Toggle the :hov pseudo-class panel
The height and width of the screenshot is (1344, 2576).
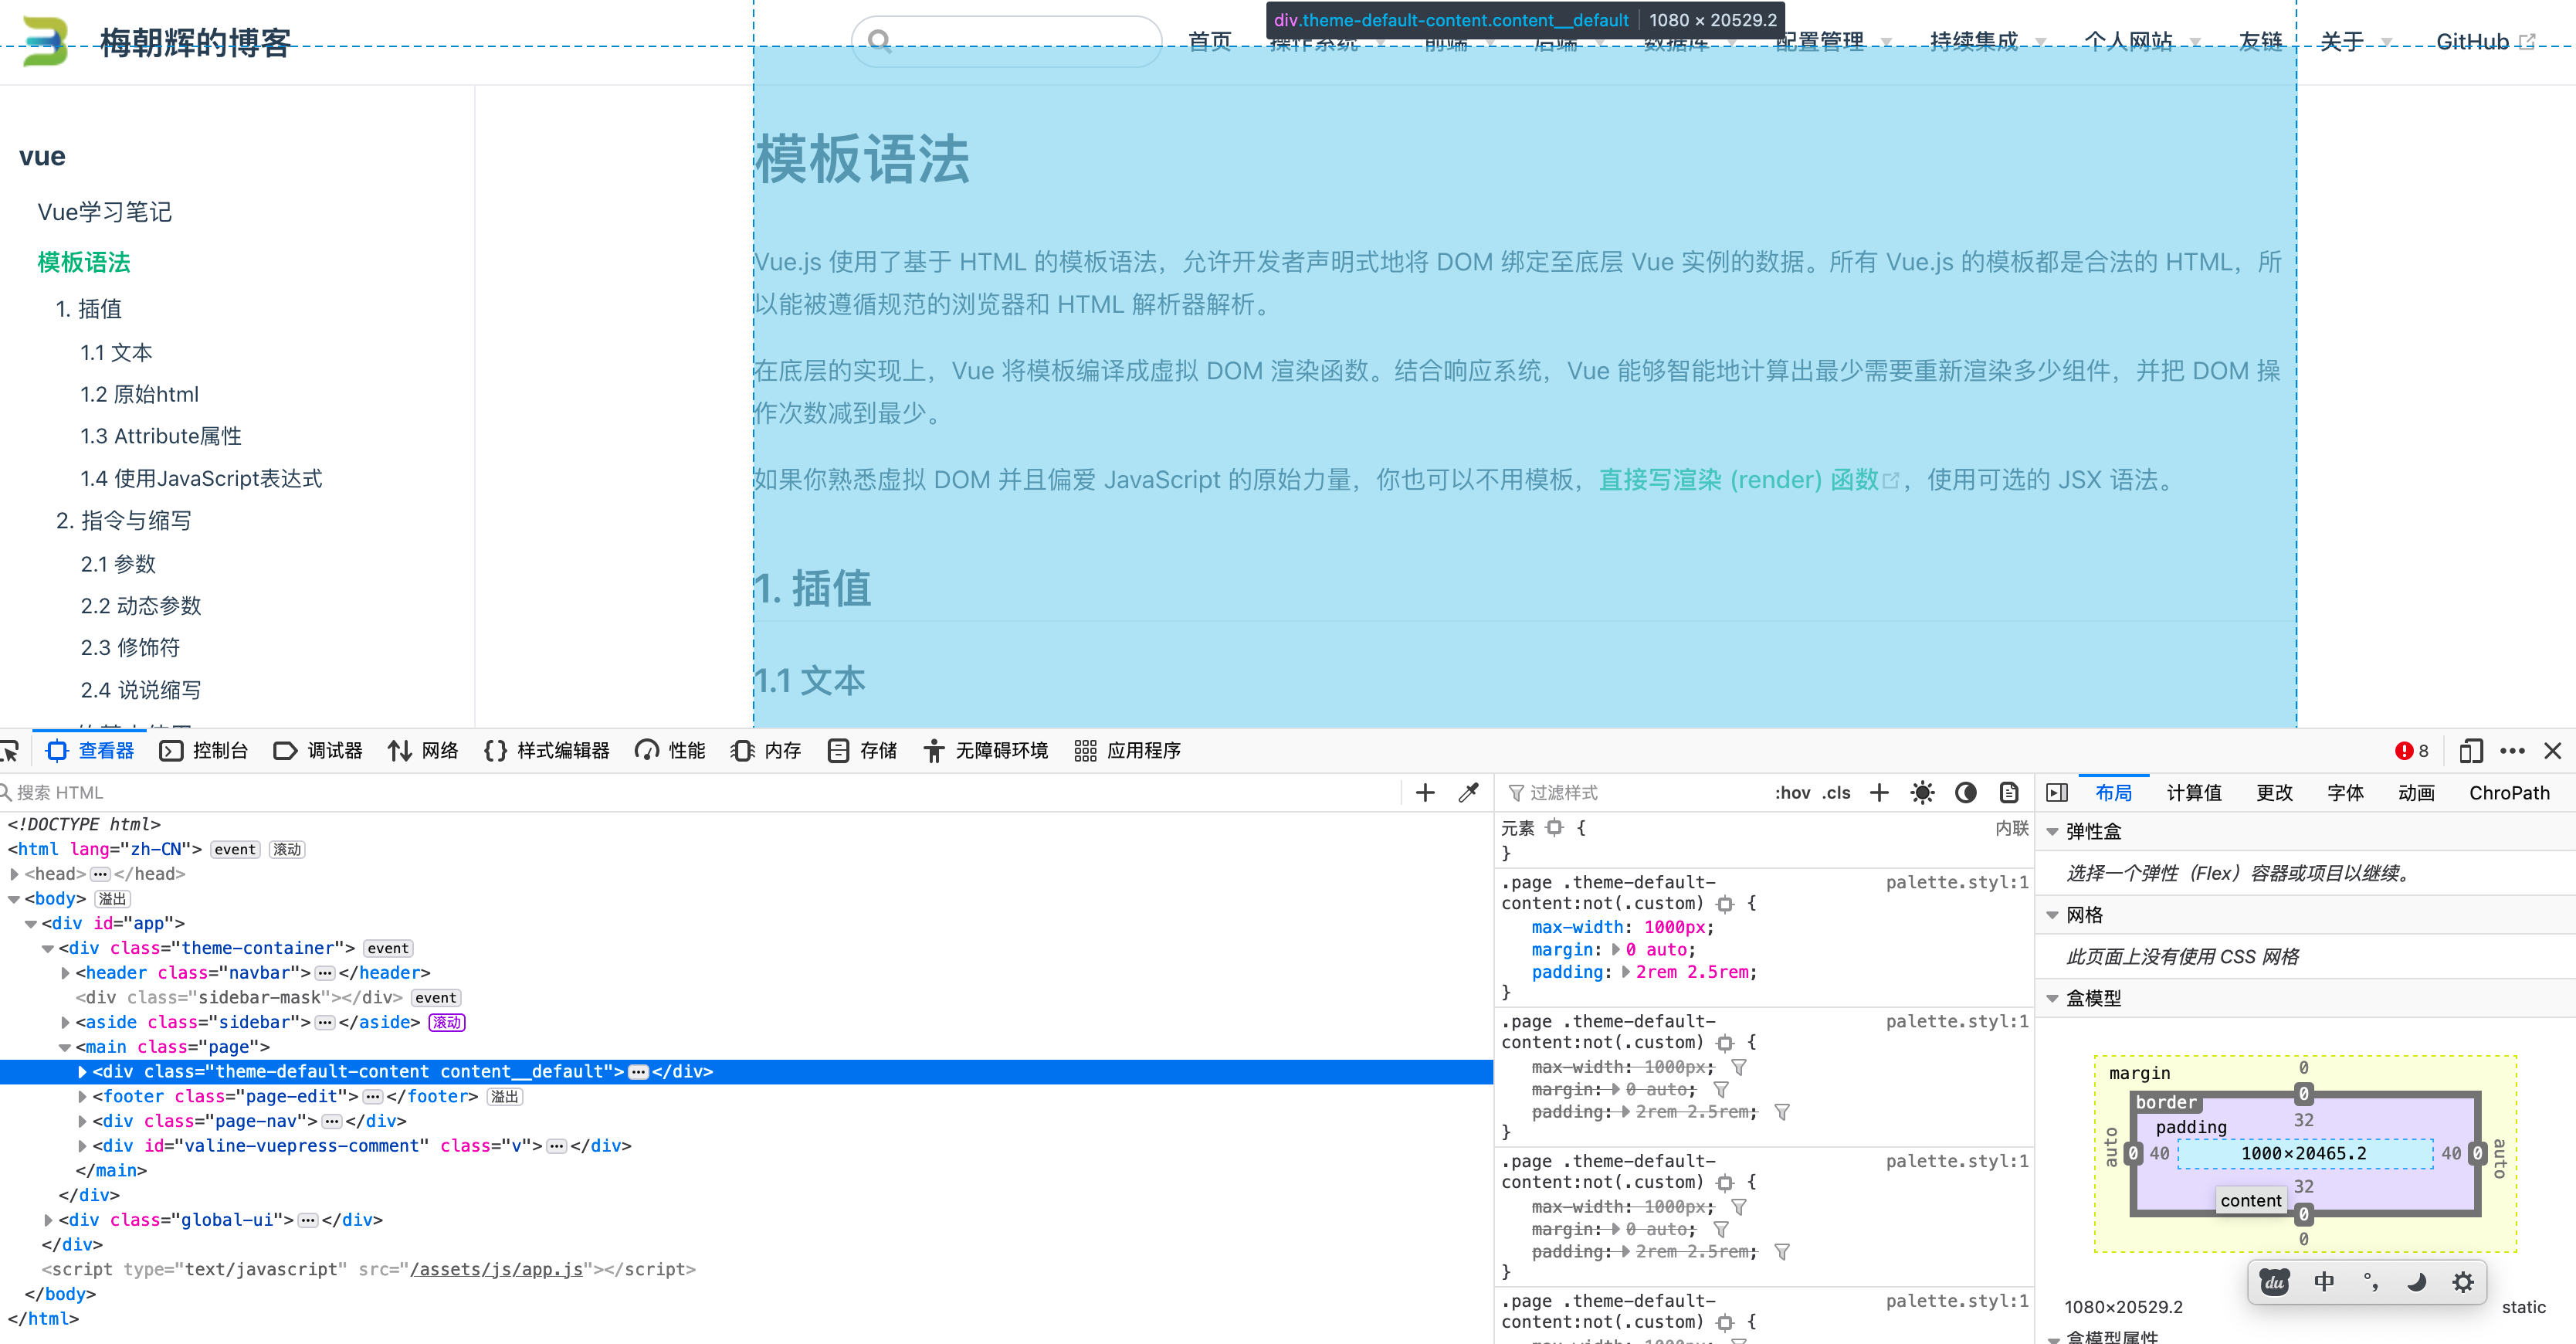coord(1792,793)
